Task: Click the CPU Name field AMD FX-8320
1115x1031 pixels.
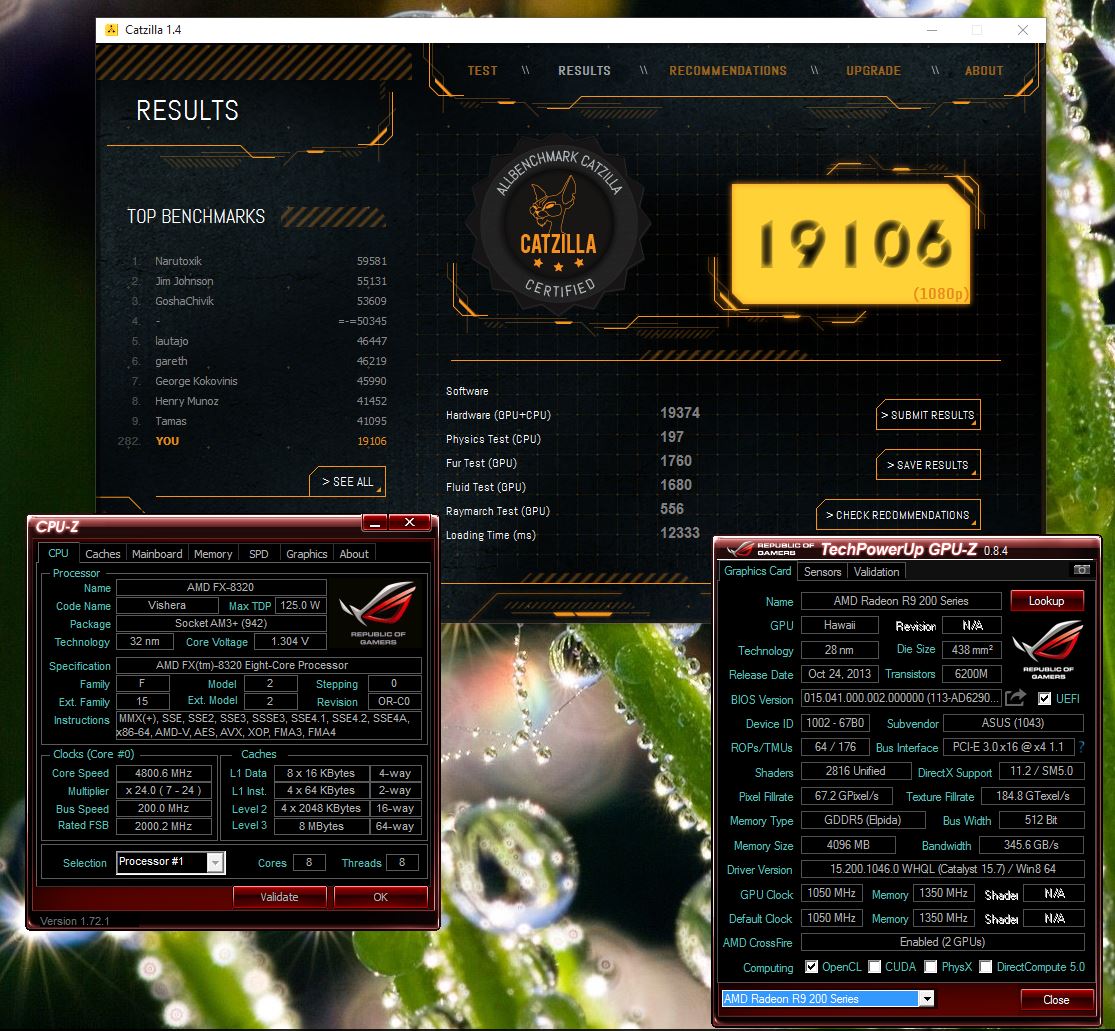Action: tap(221, 587)
